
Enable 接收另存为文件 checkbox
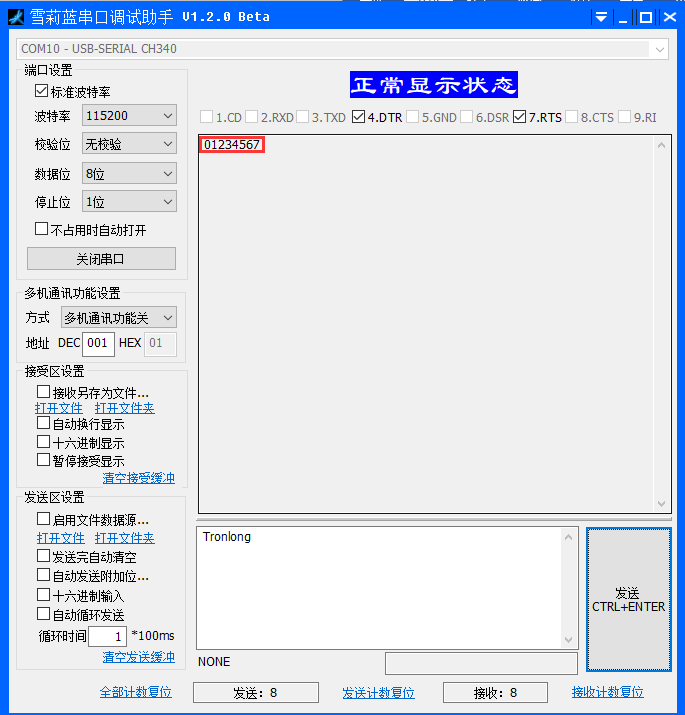(43, 391)
